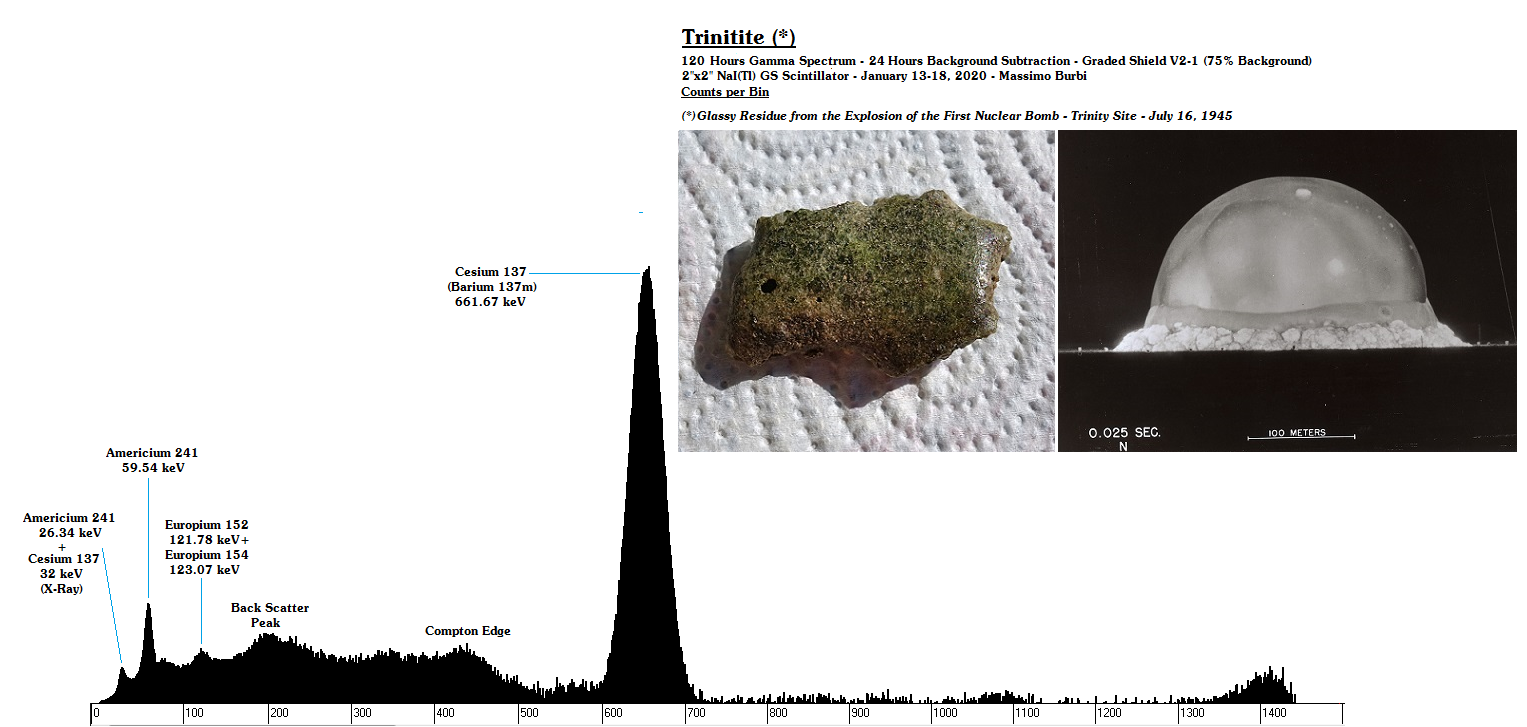Click the Cesium 137 661.67 keV label
The image size is (1527, 727).
(490, 287)
